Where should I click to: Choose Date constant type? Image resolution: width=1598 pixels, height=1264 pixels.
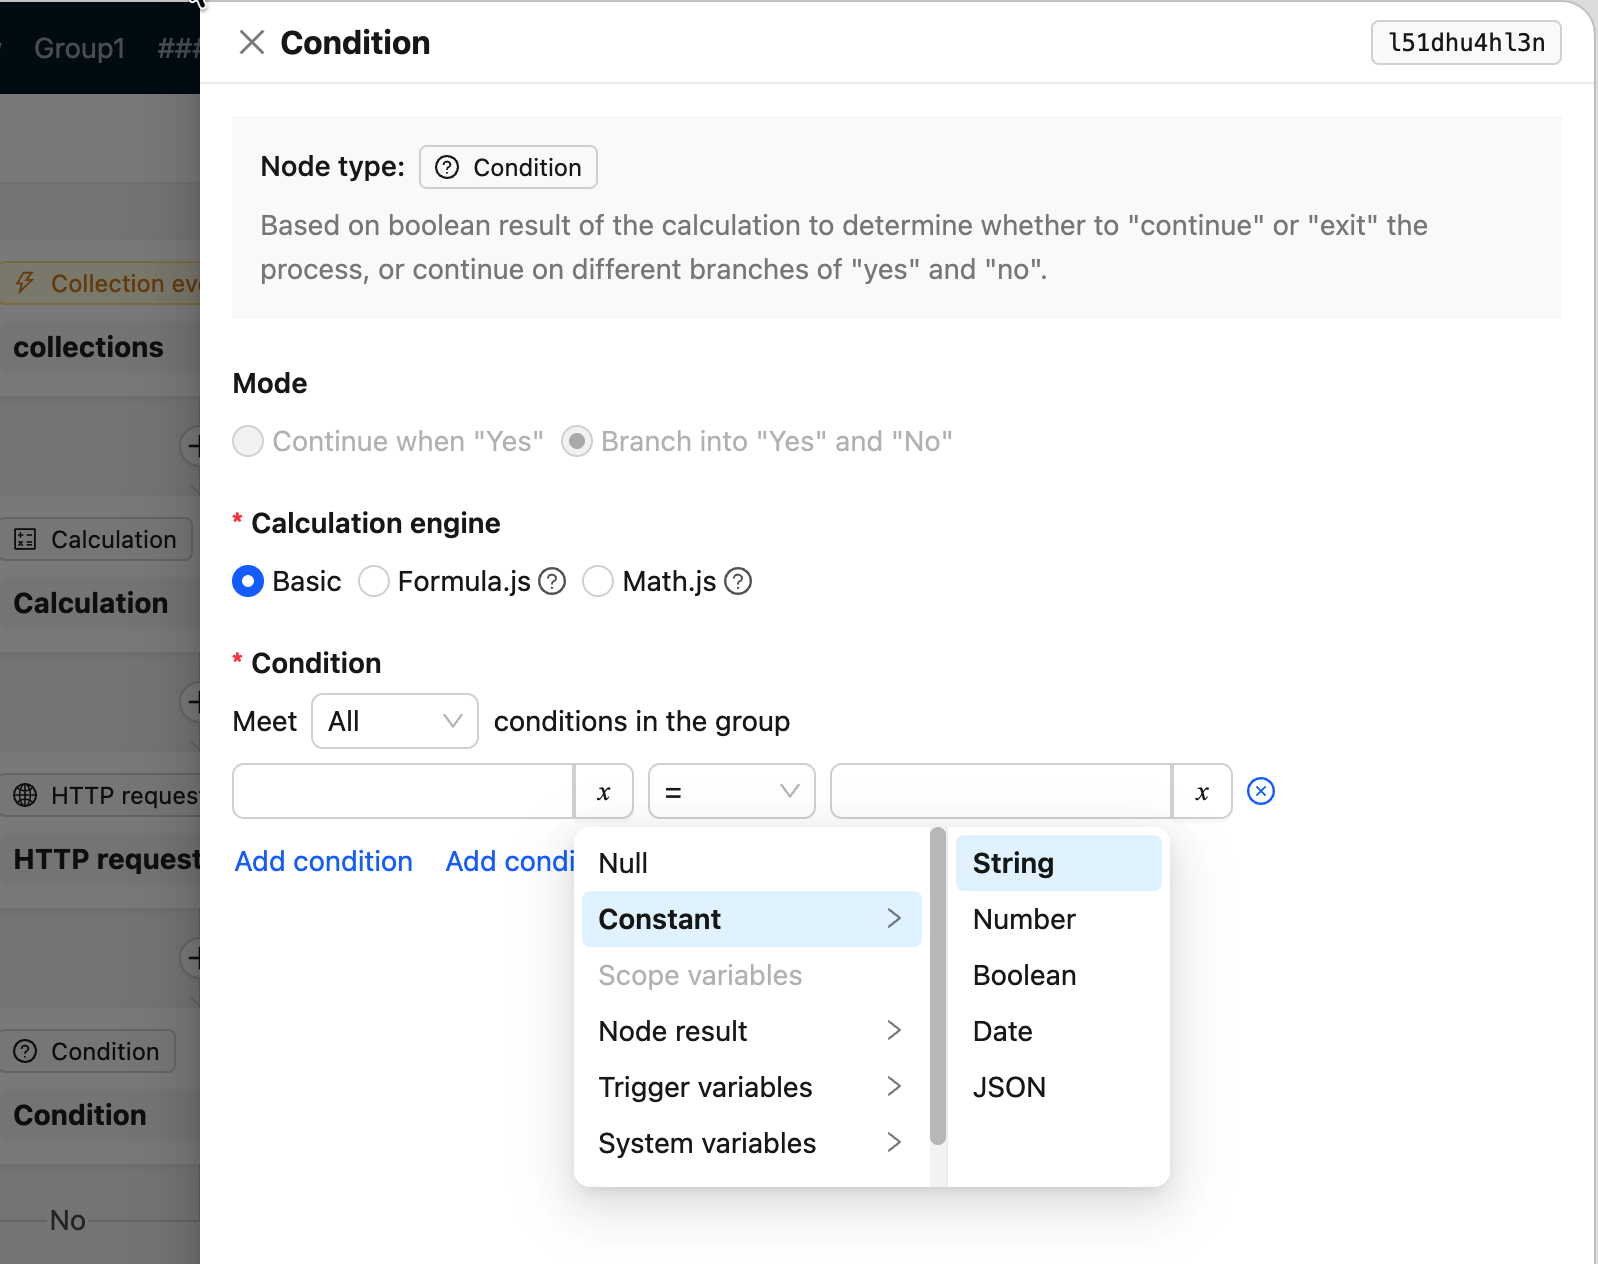click(x=1059, y=1031)
